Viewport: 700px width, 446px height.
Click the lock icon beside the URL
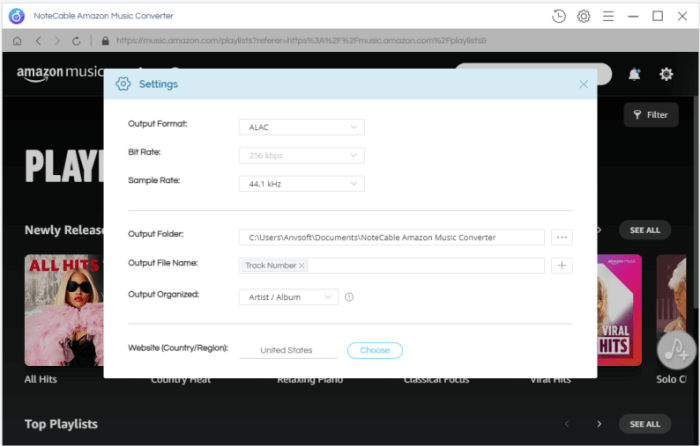click(x=105, y=41)
